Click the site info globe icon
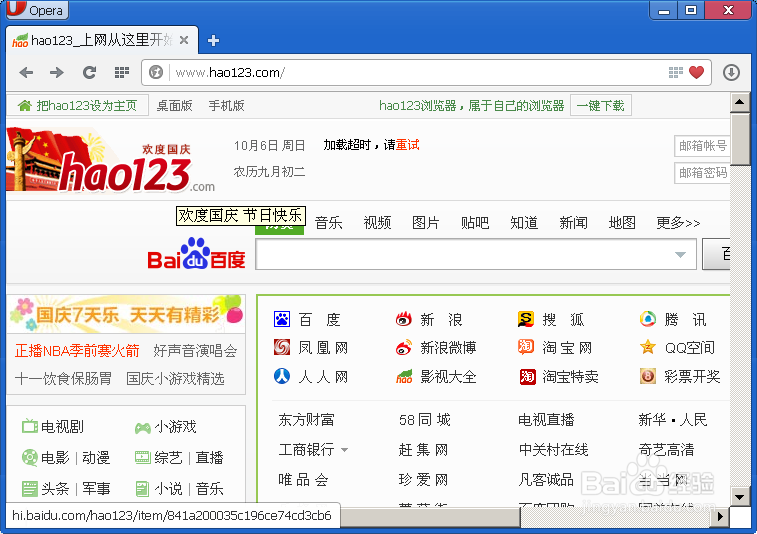The height and width of the screenshot is (534, 757). [155, 72]
